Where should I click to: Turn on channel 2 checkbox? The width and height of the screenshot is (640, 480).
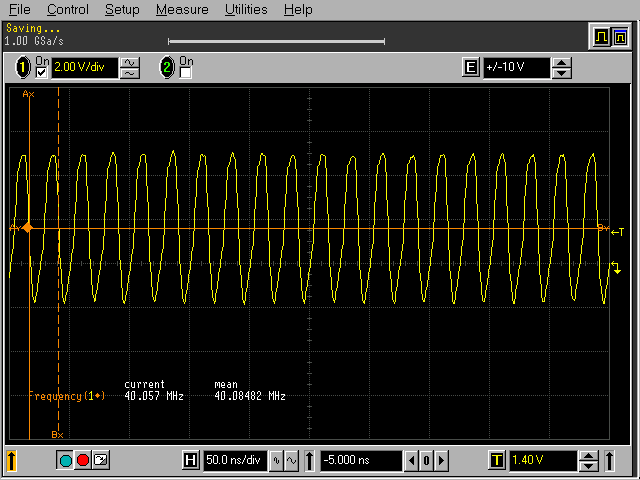tap(185, 73)
